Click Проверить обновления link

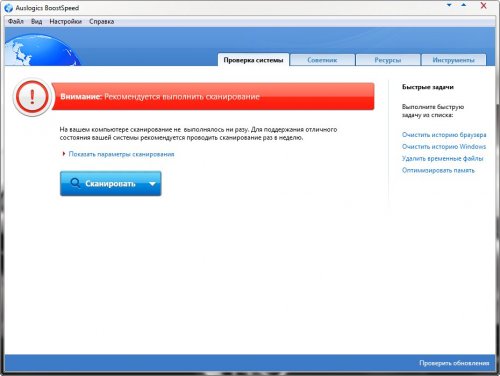(454, 363)
